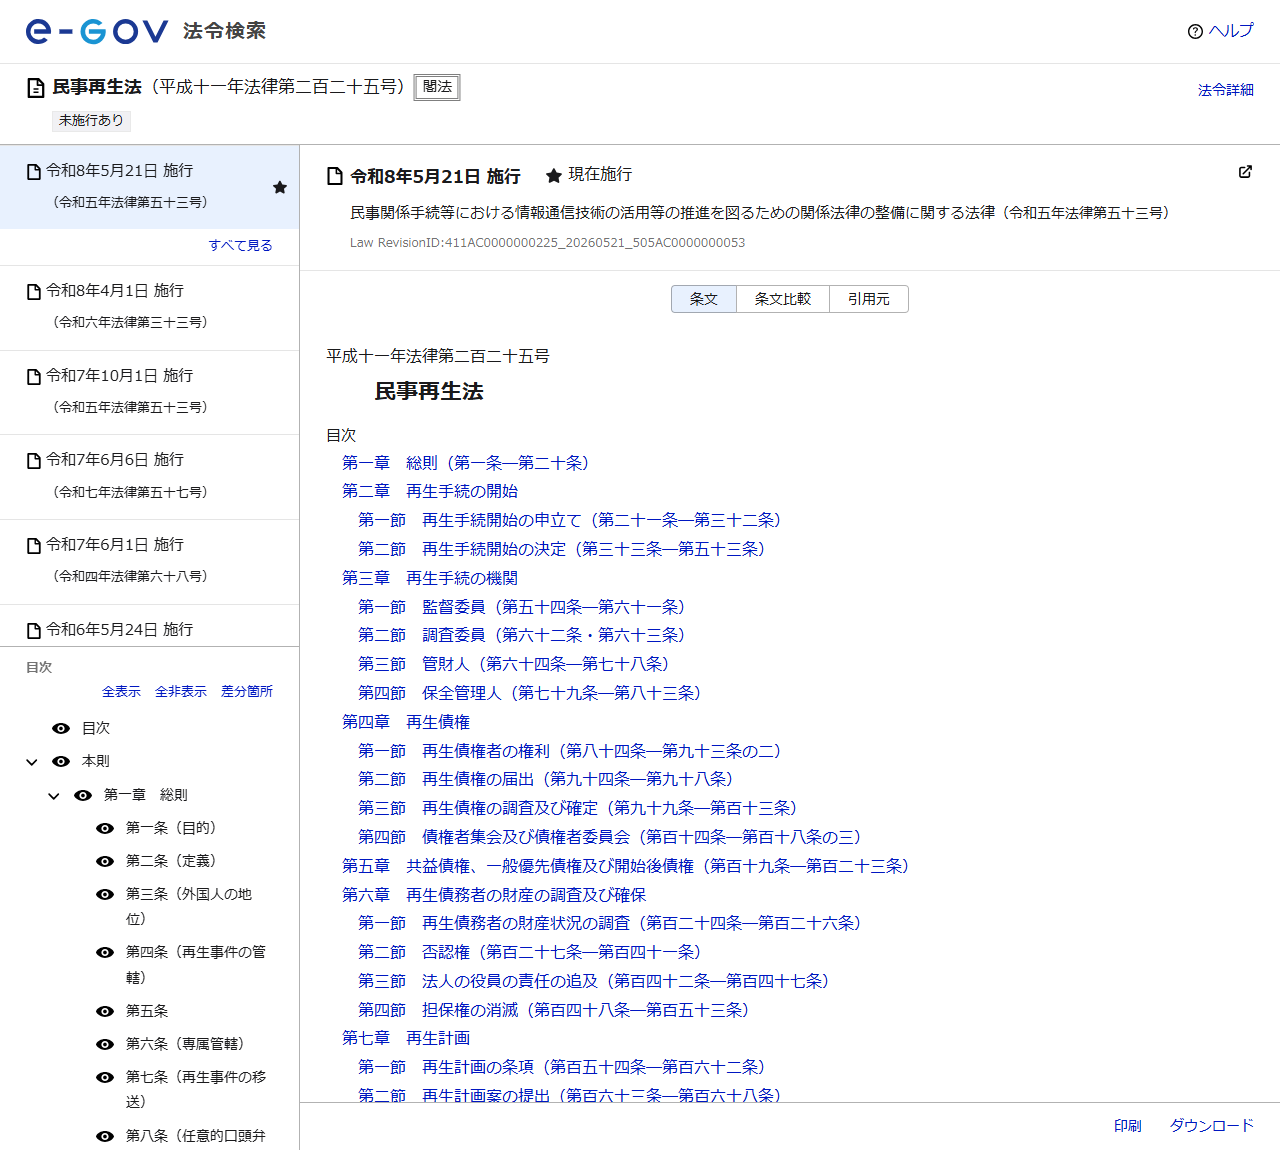Image resolution: width=1280 pixels, height=1150 pixels.
Task: Toggle eye icon for 第六条（専属管轄）
Action: tap(105, 1045)
